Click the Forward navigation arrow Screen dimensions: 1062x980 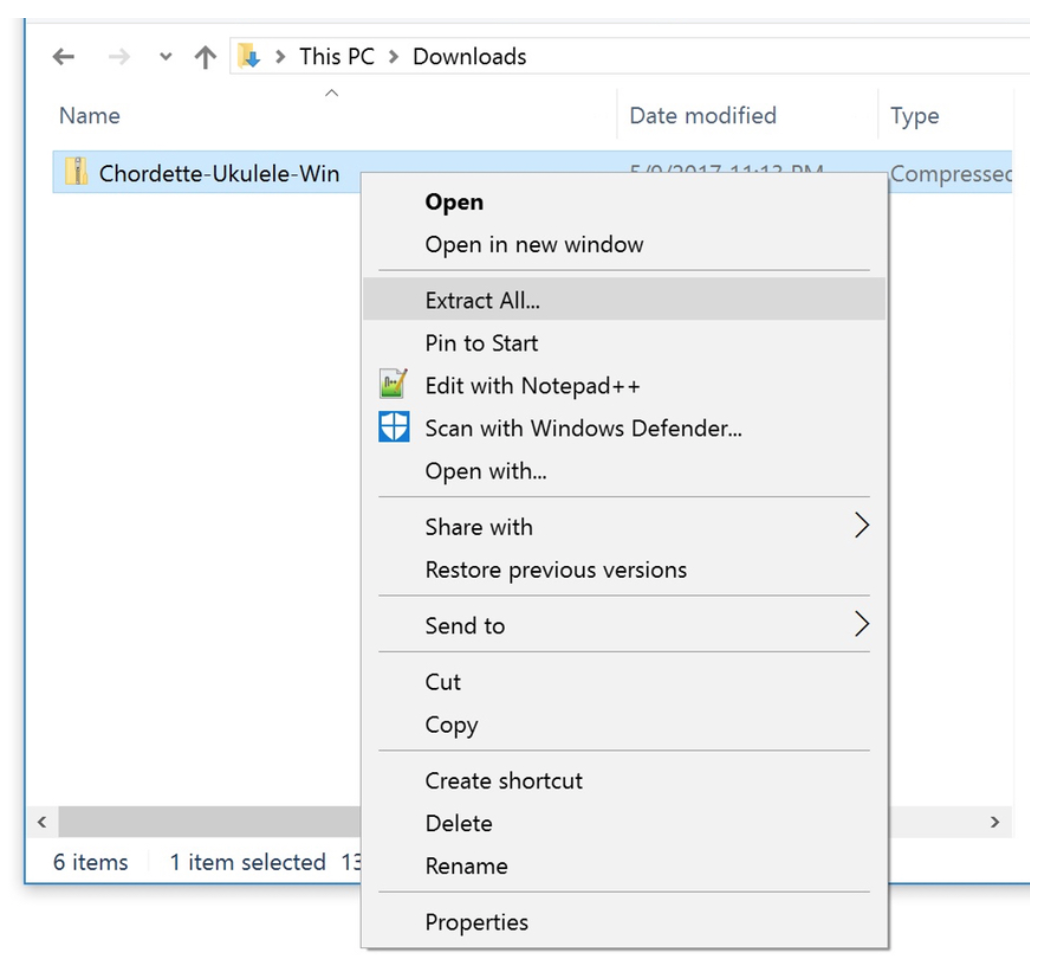119,57
